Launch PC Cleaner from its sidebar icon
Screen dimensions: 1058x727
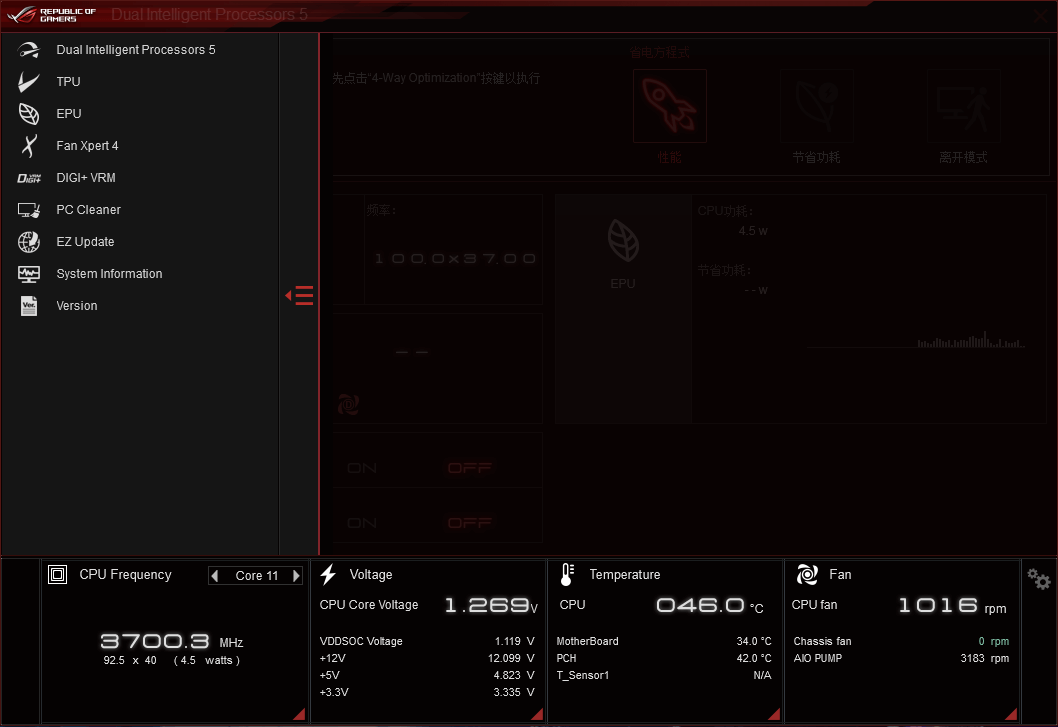tap(29, 210)
